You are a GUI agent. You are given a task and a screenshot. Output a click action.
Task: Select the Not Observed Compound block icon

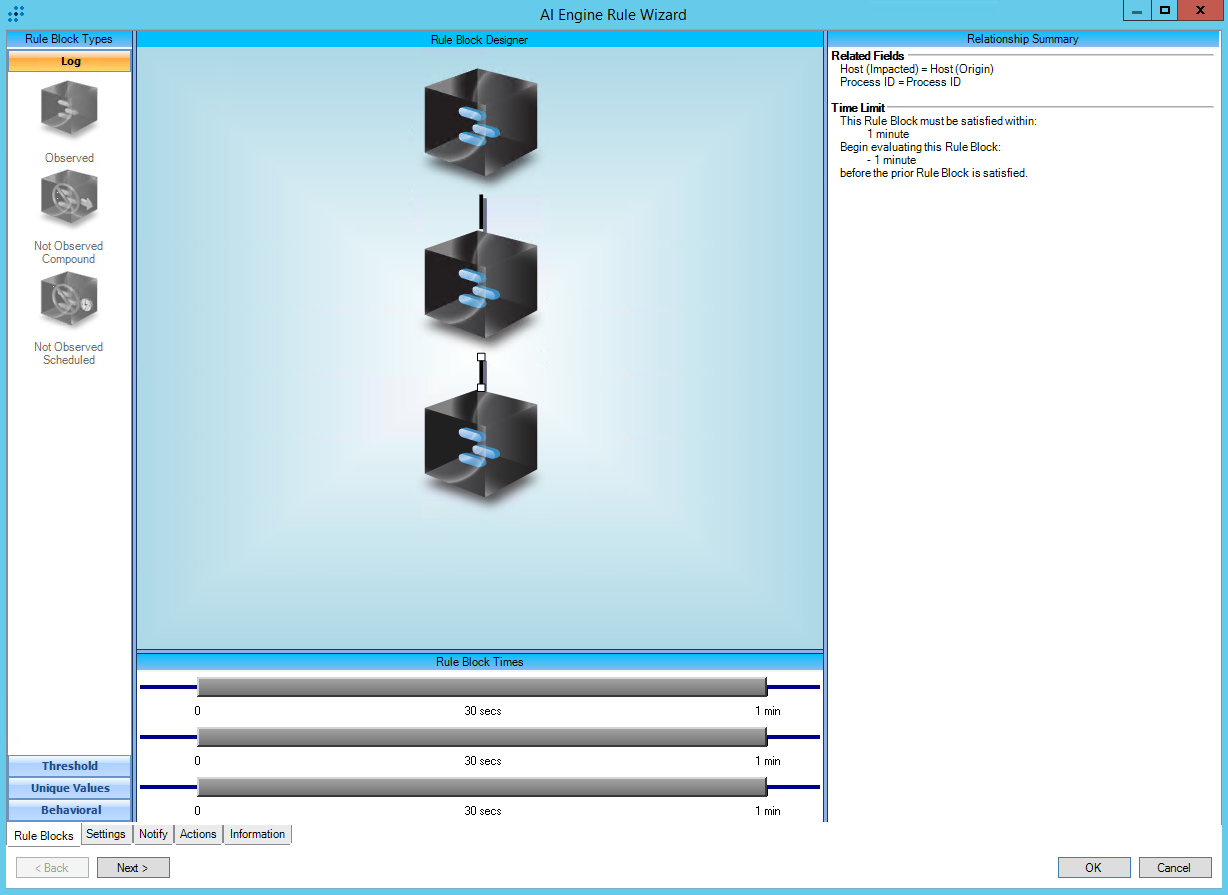pos(69,199)
